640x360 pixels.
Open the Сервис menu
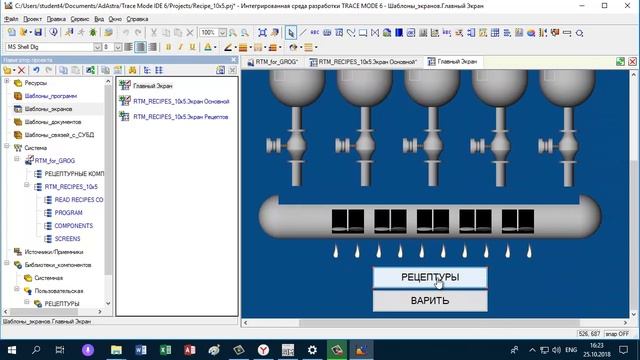tap(80, 19)
